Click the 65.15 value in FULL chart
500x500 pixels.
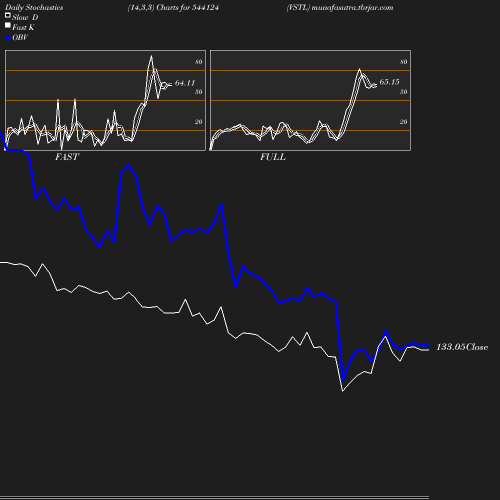tap(389, 82)
